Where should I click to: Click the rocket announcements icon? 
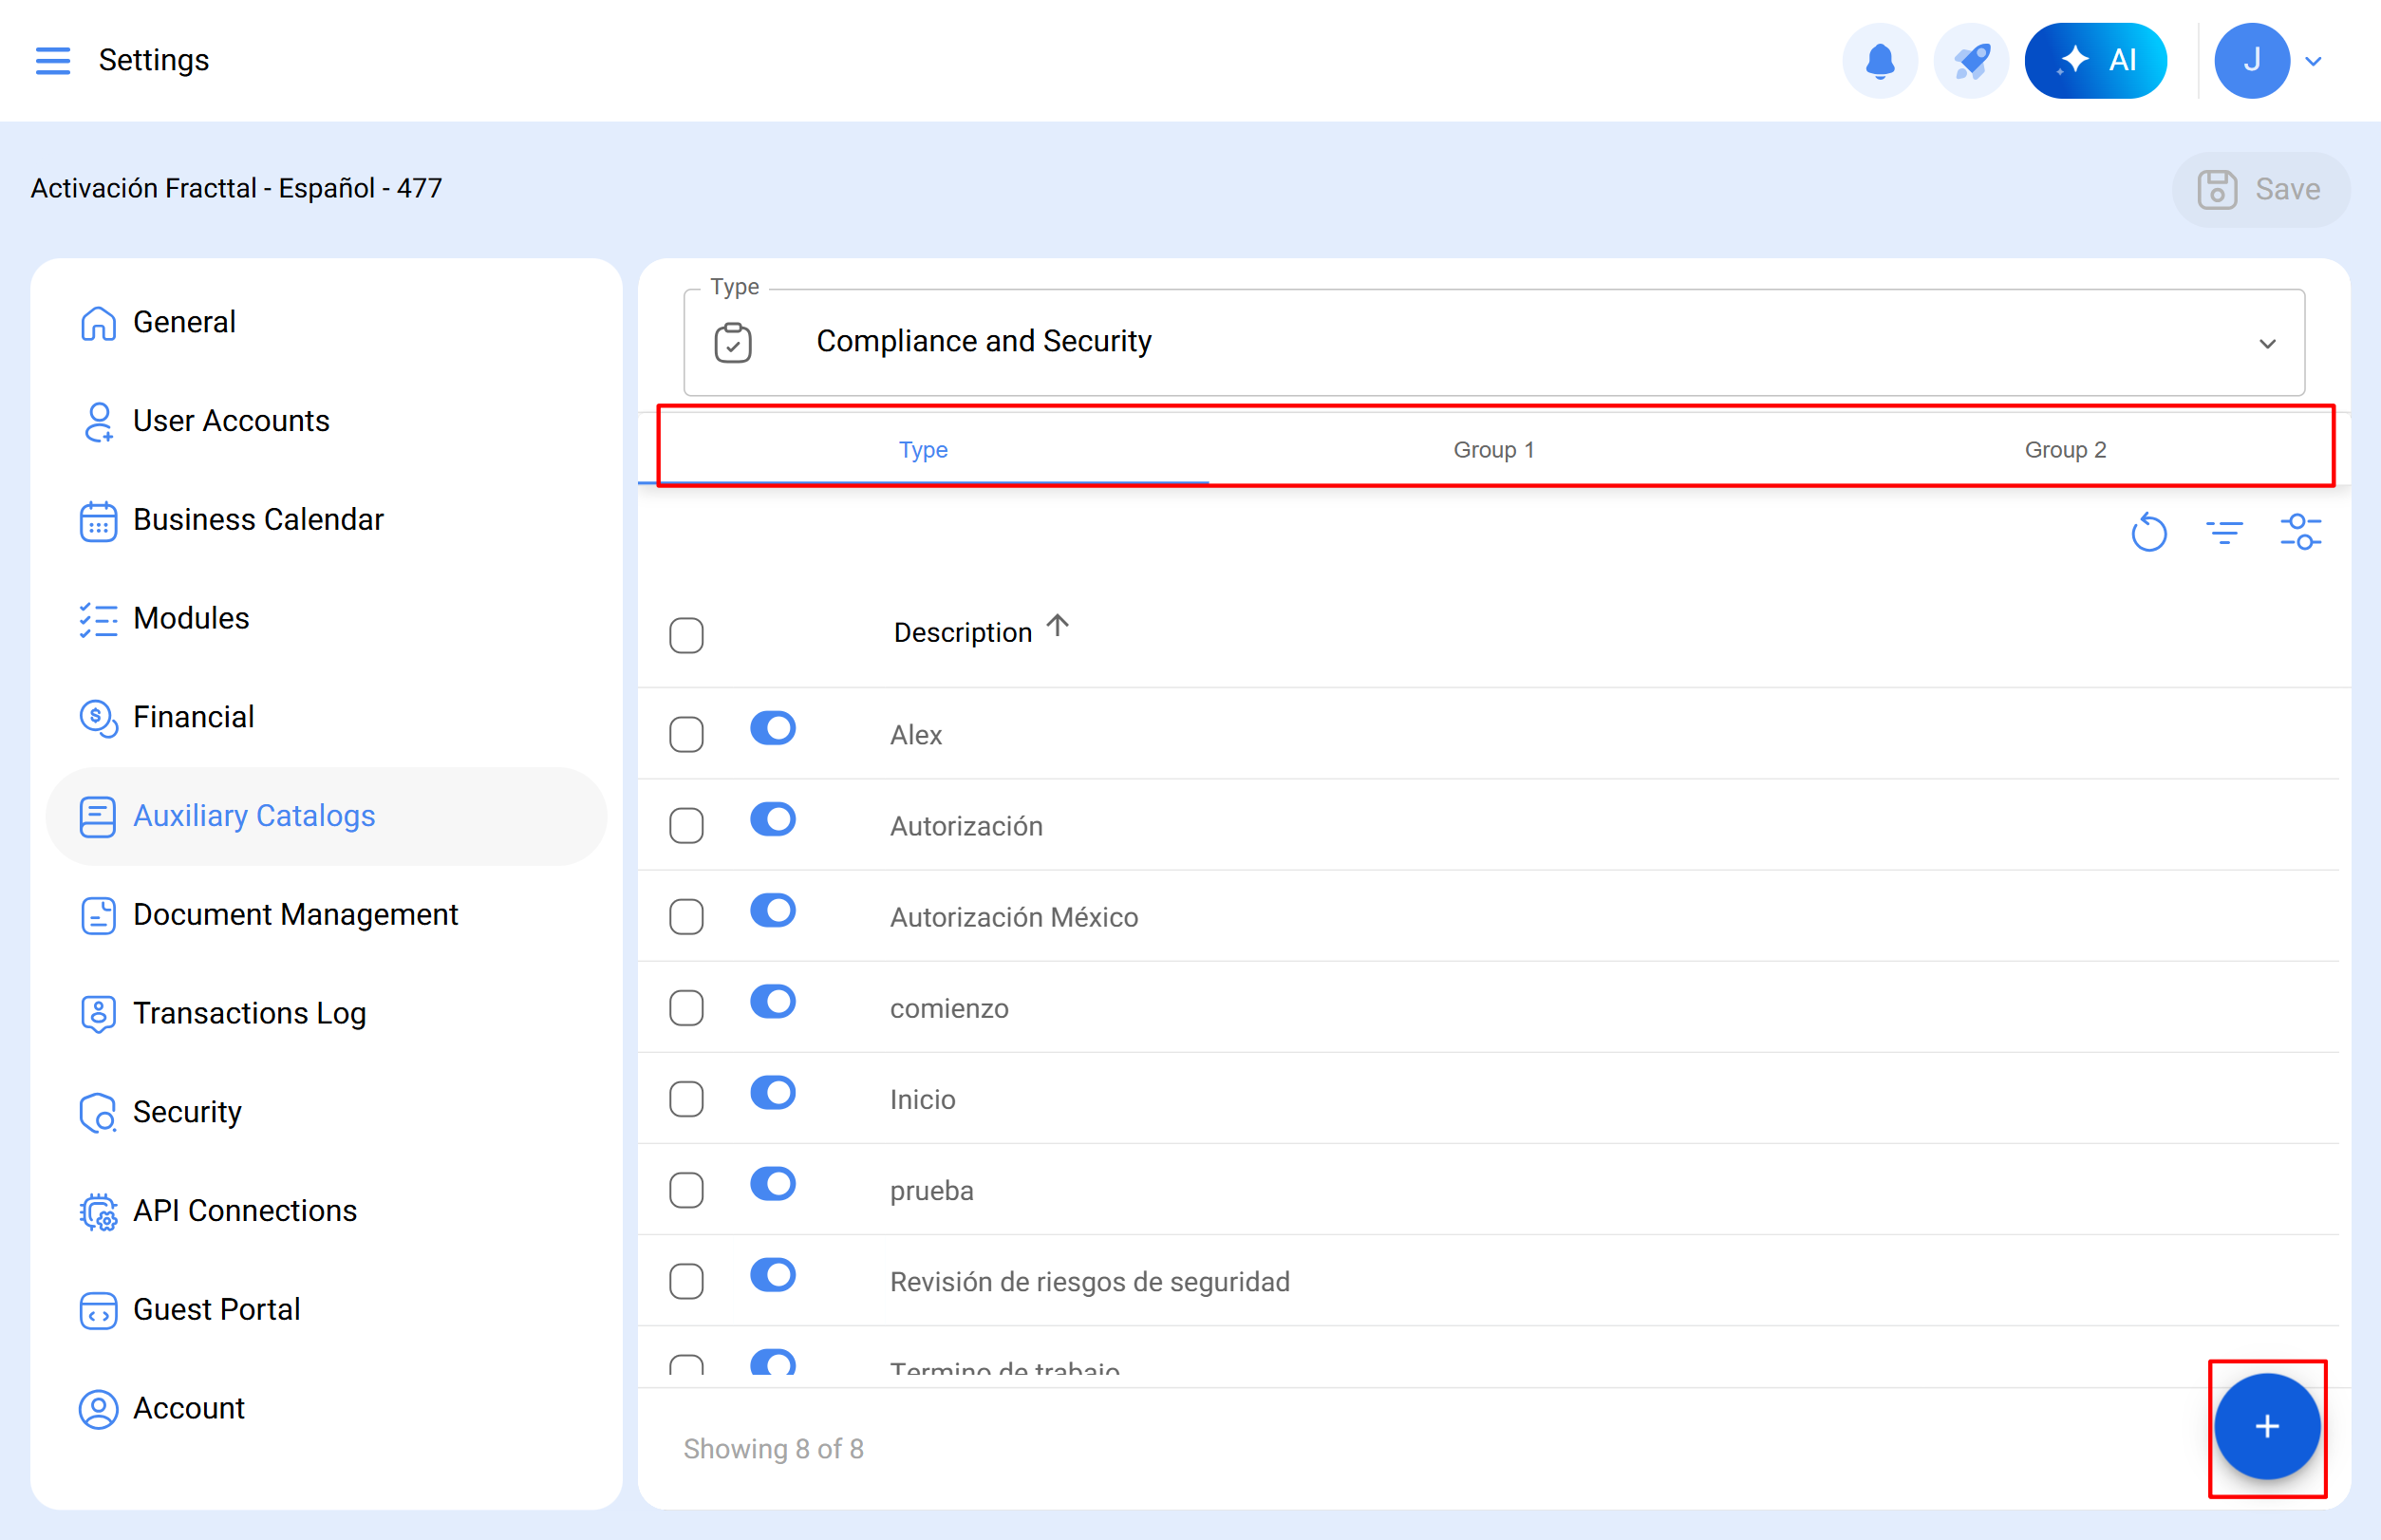(1970, 60)
